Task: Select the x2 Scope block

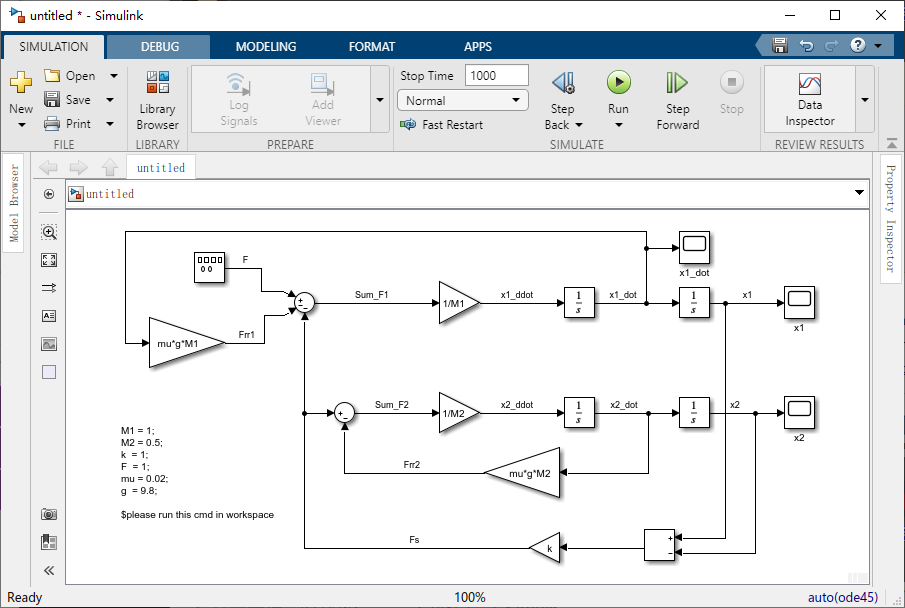Action: [799, 412]
